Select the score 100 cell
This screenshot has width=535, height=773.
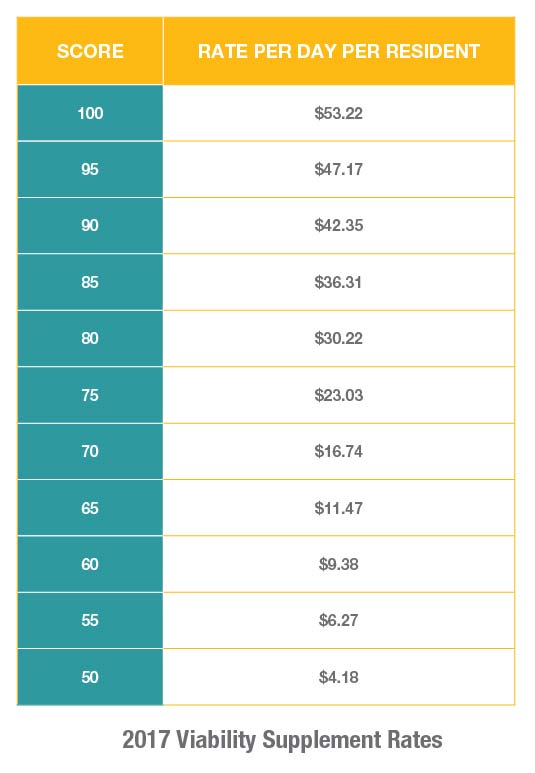point(90,113)
